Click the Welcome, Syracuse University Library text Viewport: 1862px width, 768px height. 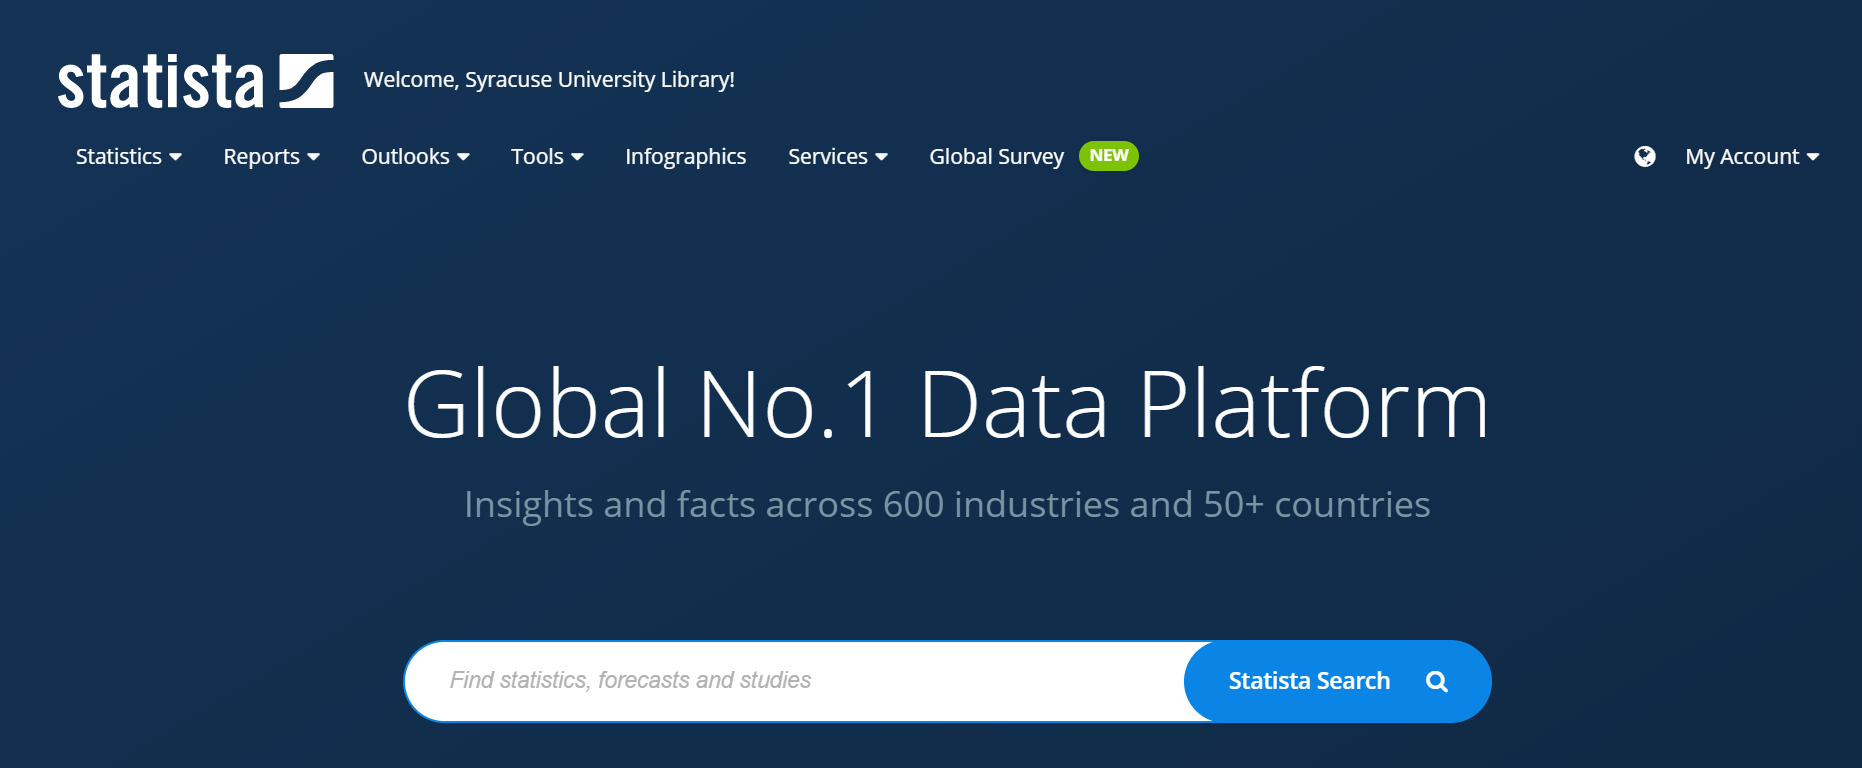point(549,79)
